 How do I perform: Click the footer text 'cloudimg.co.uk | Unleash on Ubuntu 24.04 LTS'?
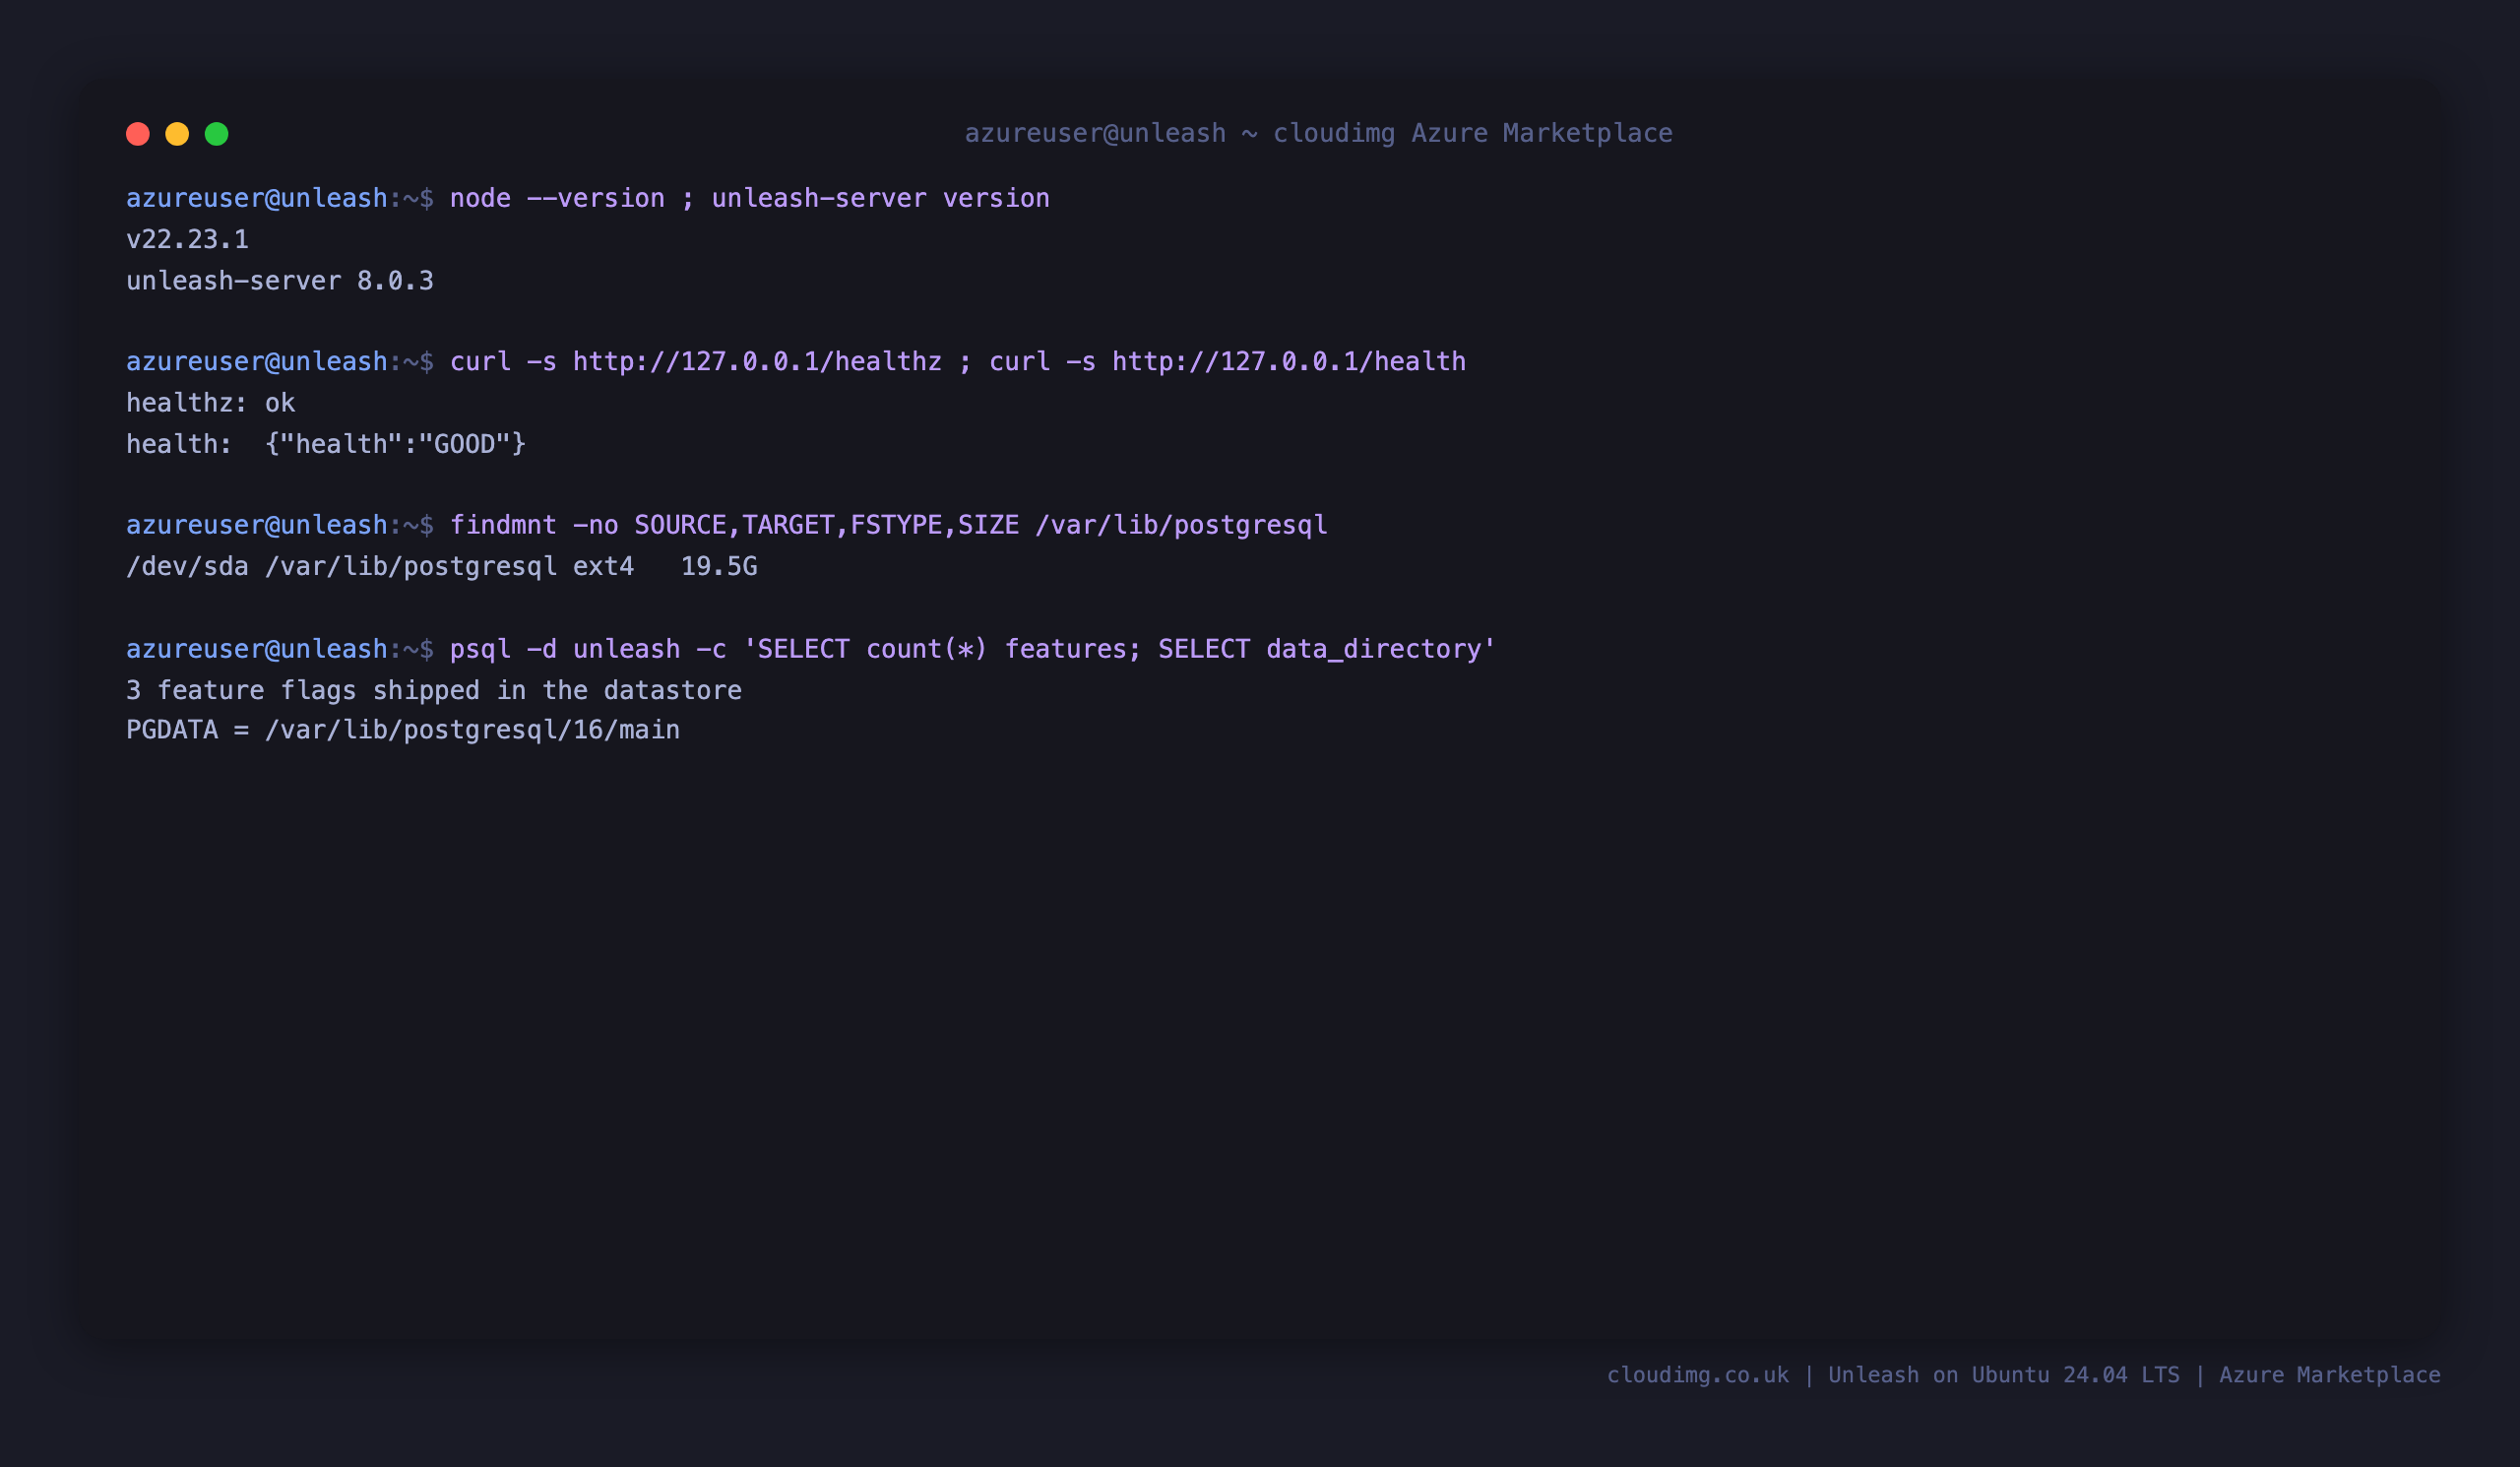(x=1893, y=1375)
